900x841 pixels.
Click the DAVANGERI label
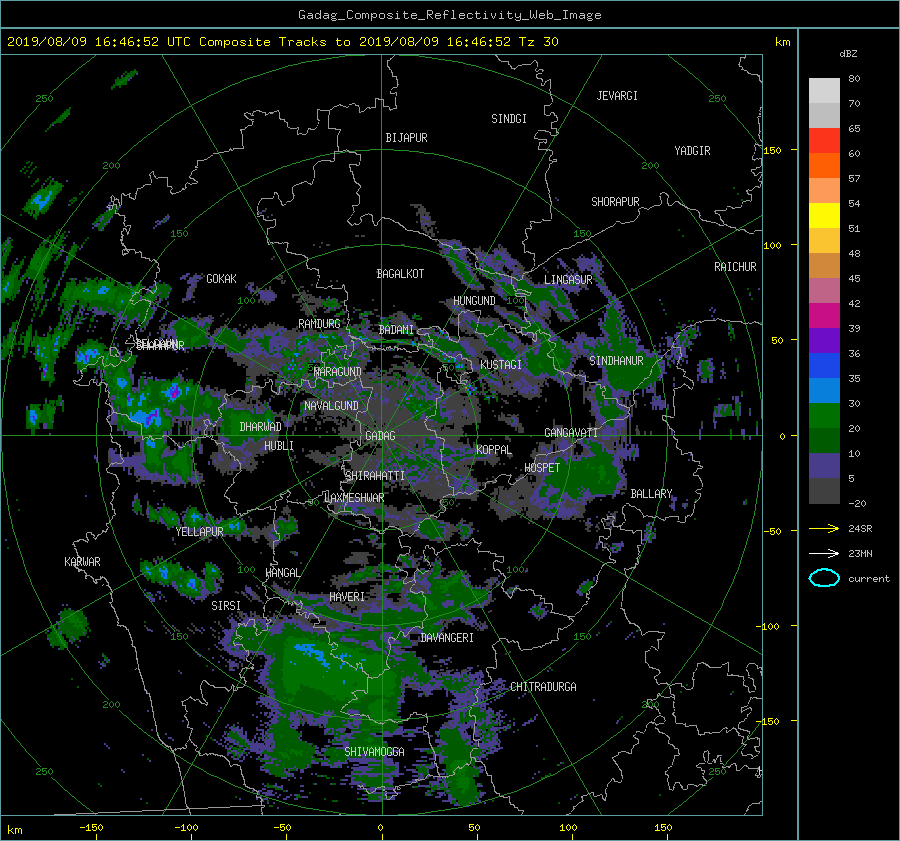pyautogui.click(x=447, y=638)
